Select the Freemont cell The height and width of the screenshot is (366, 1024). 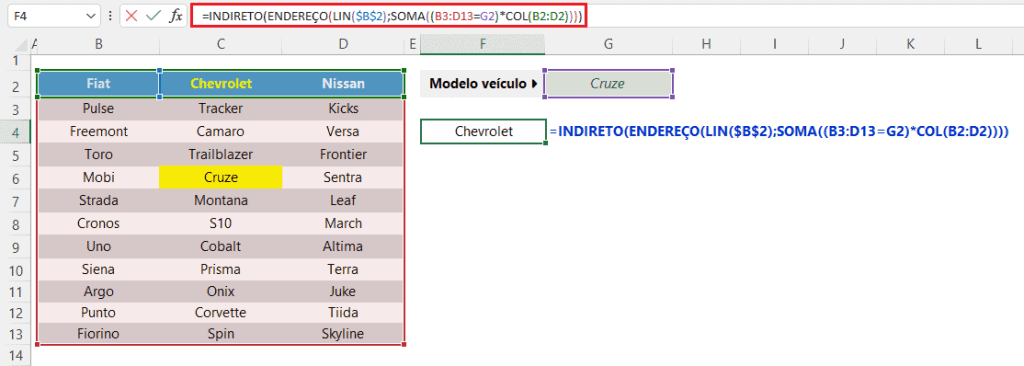(98, 131)
